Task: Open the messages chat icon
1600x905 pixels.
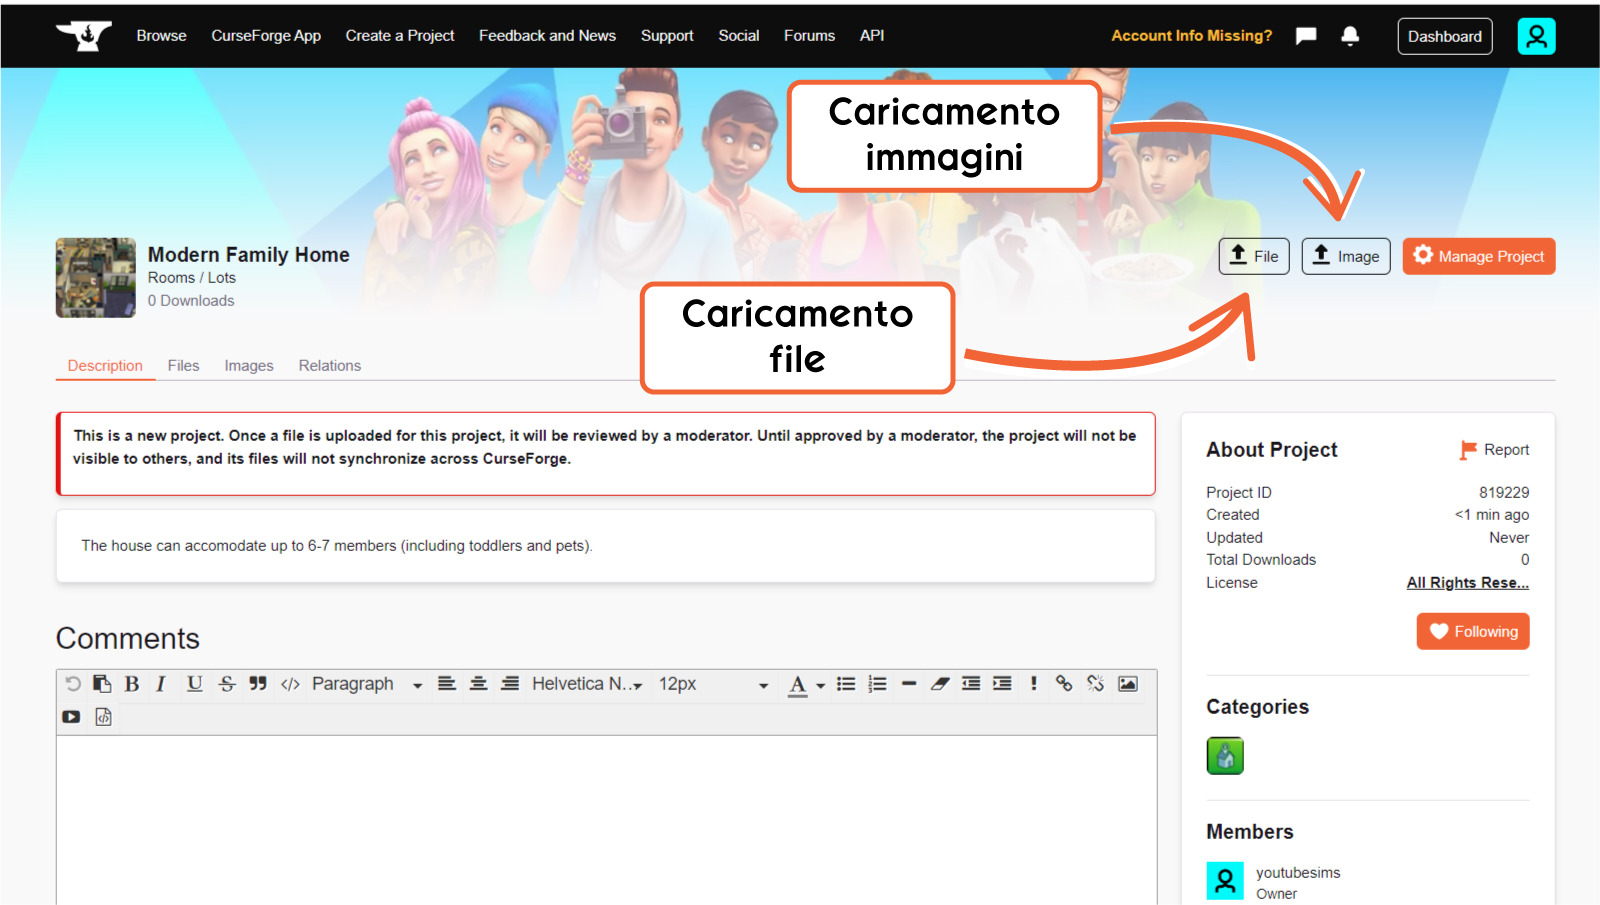Action: (x=1306, y=36)
